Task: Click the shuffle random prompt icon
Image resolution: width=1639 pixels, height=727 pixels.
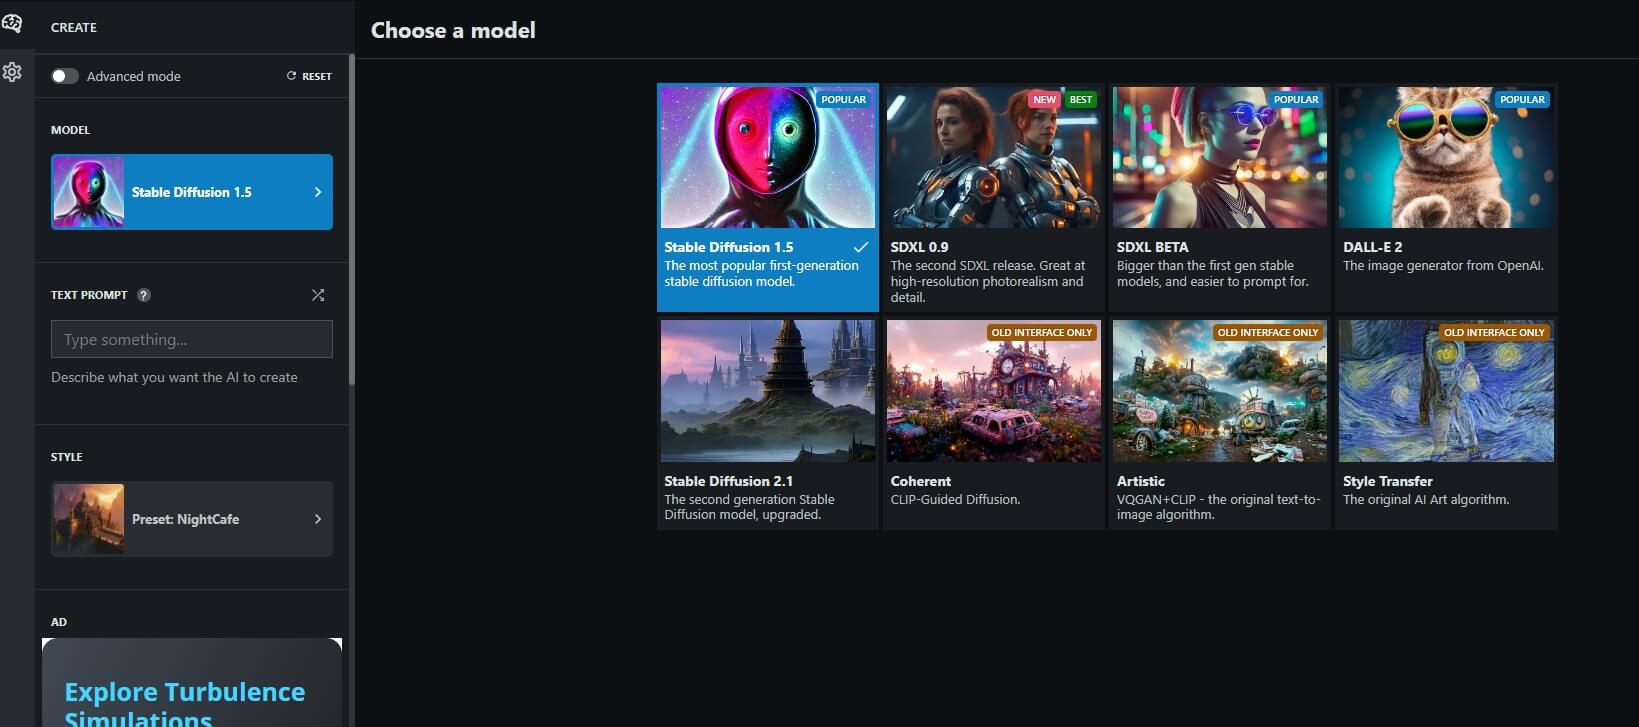Action: pyautogui.click(x=318, y=295)
